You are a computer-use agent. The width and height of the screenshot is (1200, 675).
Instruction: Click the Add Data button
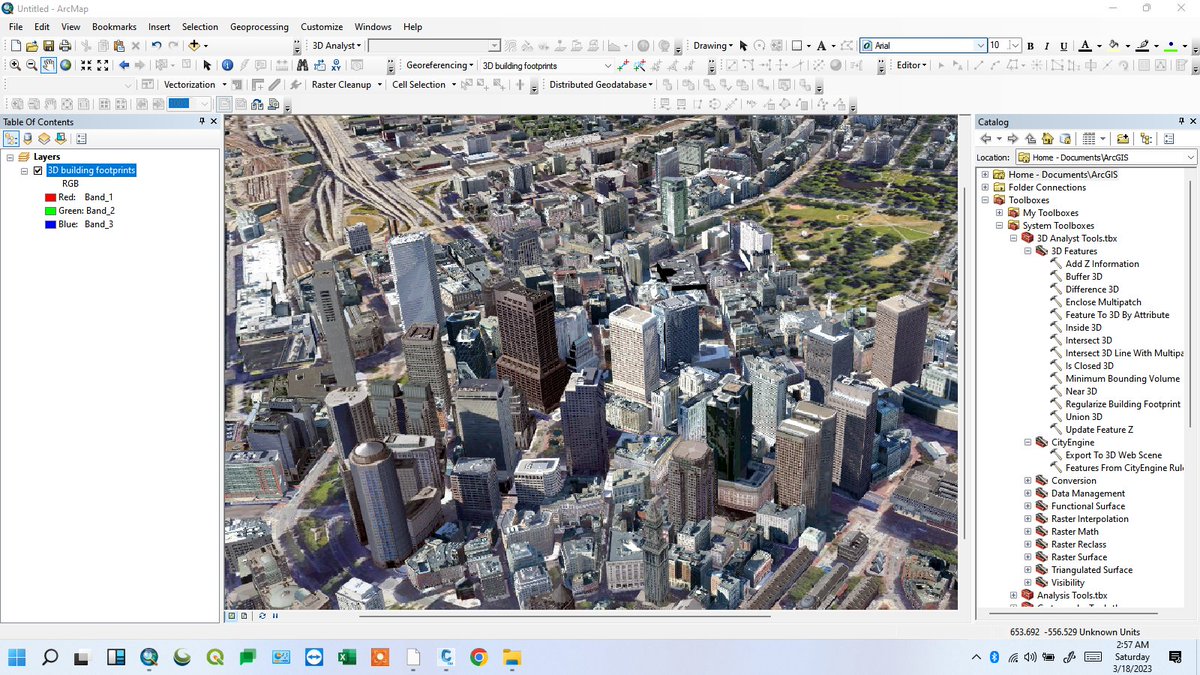(x=194, y=46)
